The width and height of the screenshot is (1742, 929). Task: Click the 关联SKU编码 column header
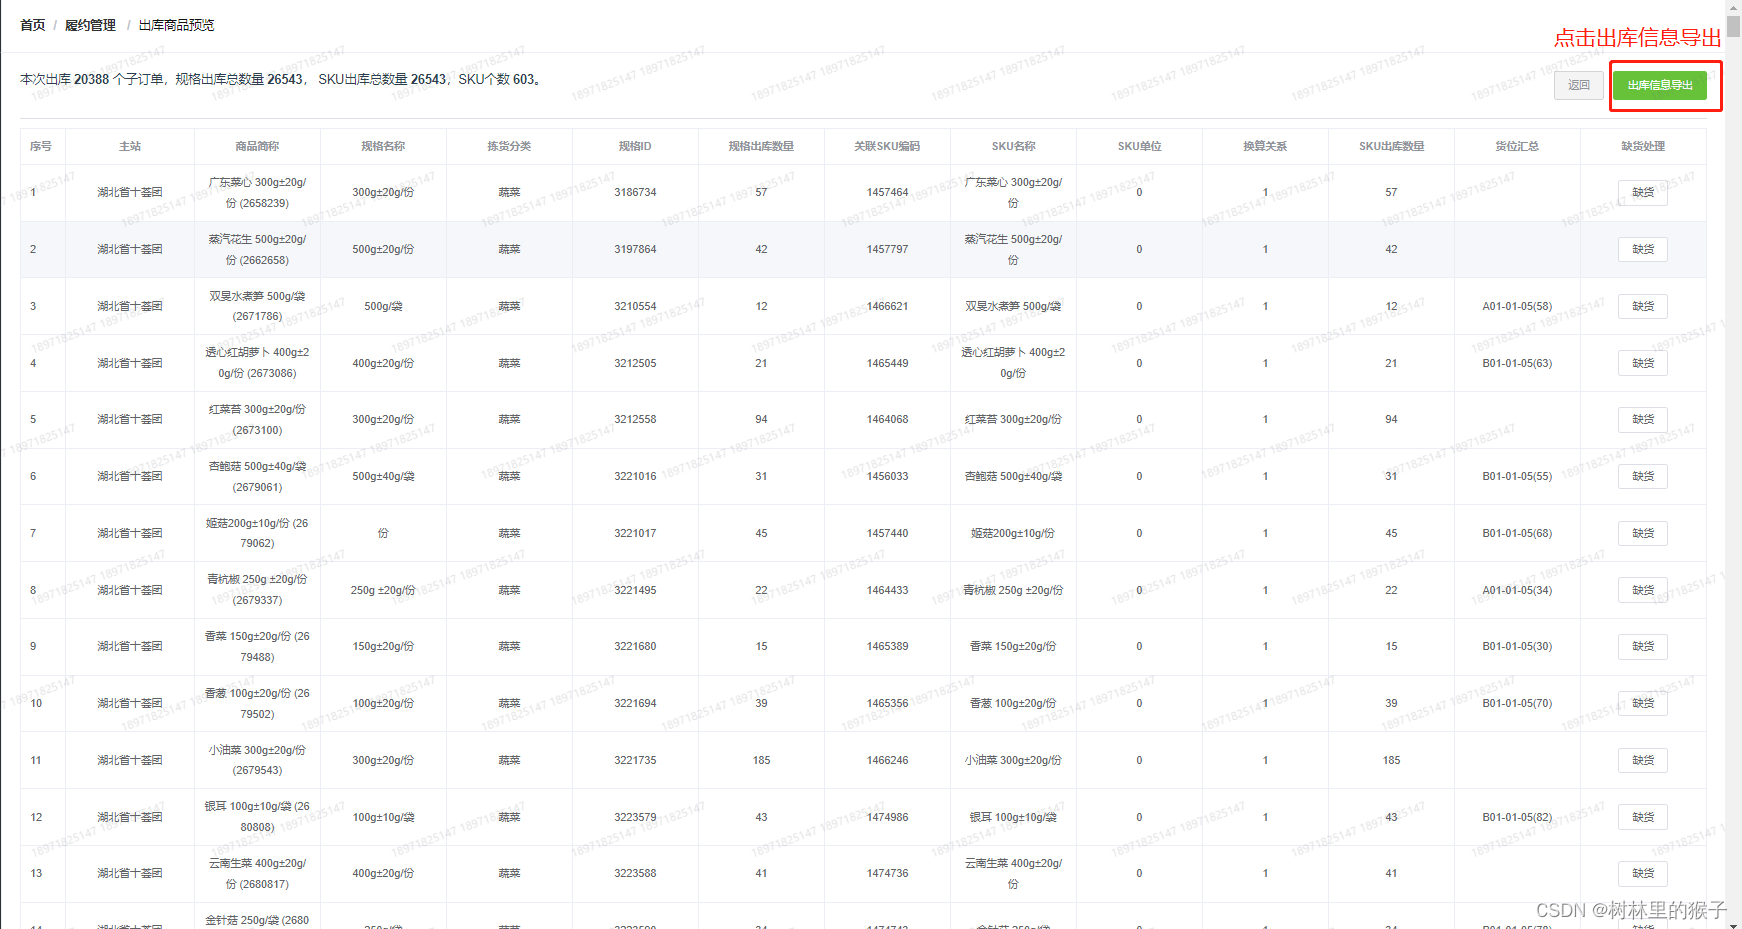(x=887, y=146)
